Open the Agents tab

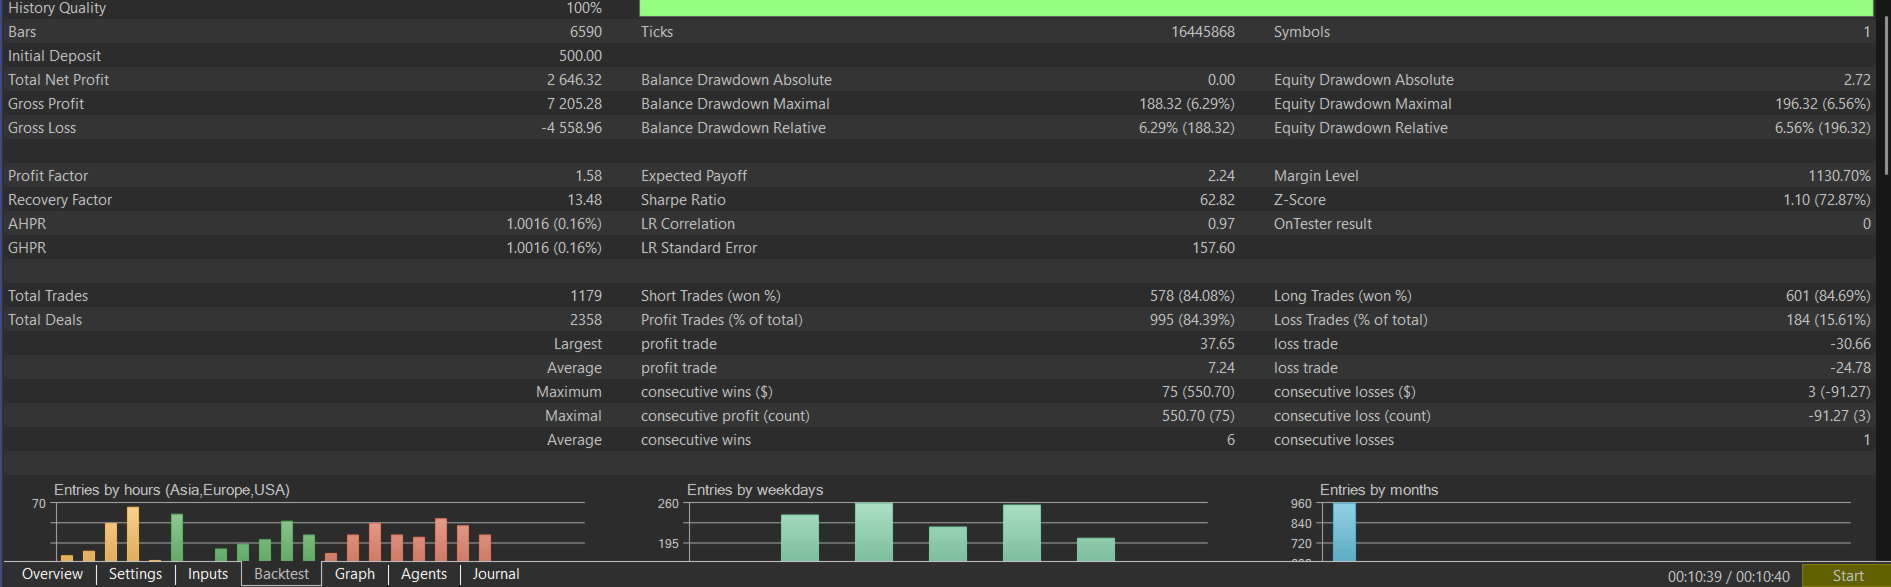(x=424, y=574)
